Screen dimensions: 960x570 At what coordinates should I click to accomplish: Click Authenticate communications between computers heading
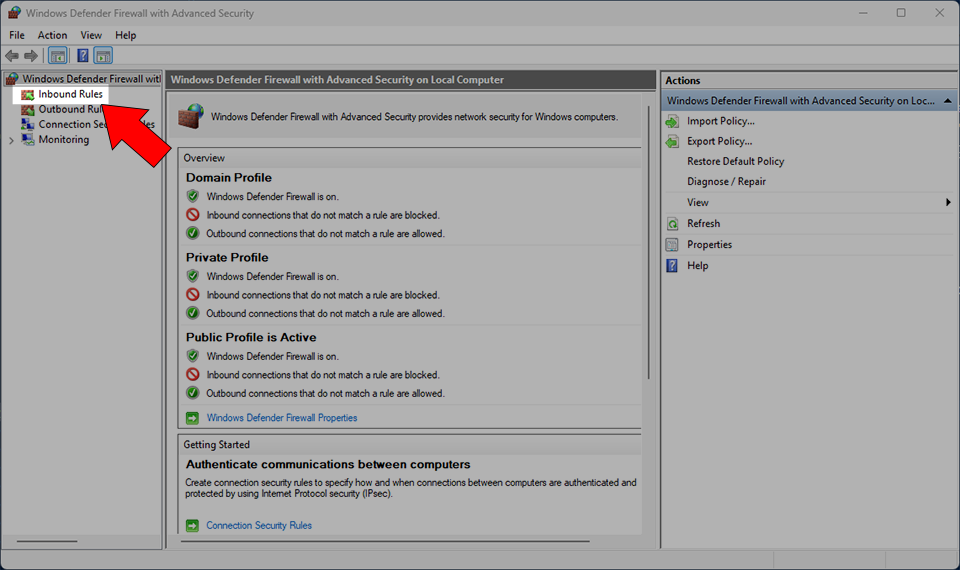328,464
